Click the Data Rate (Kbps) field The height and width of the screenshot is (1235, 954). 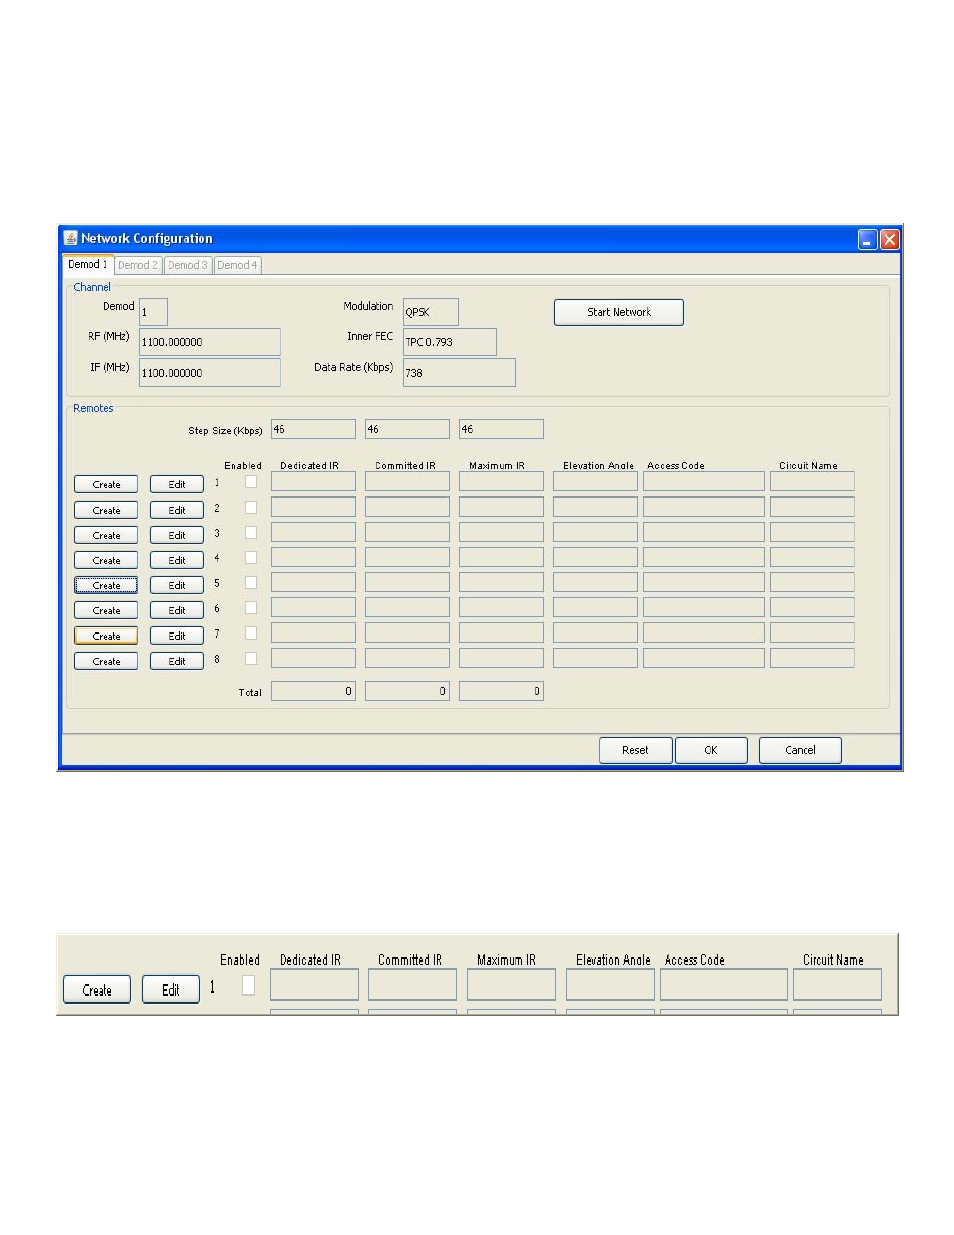(x=459, y=372)
